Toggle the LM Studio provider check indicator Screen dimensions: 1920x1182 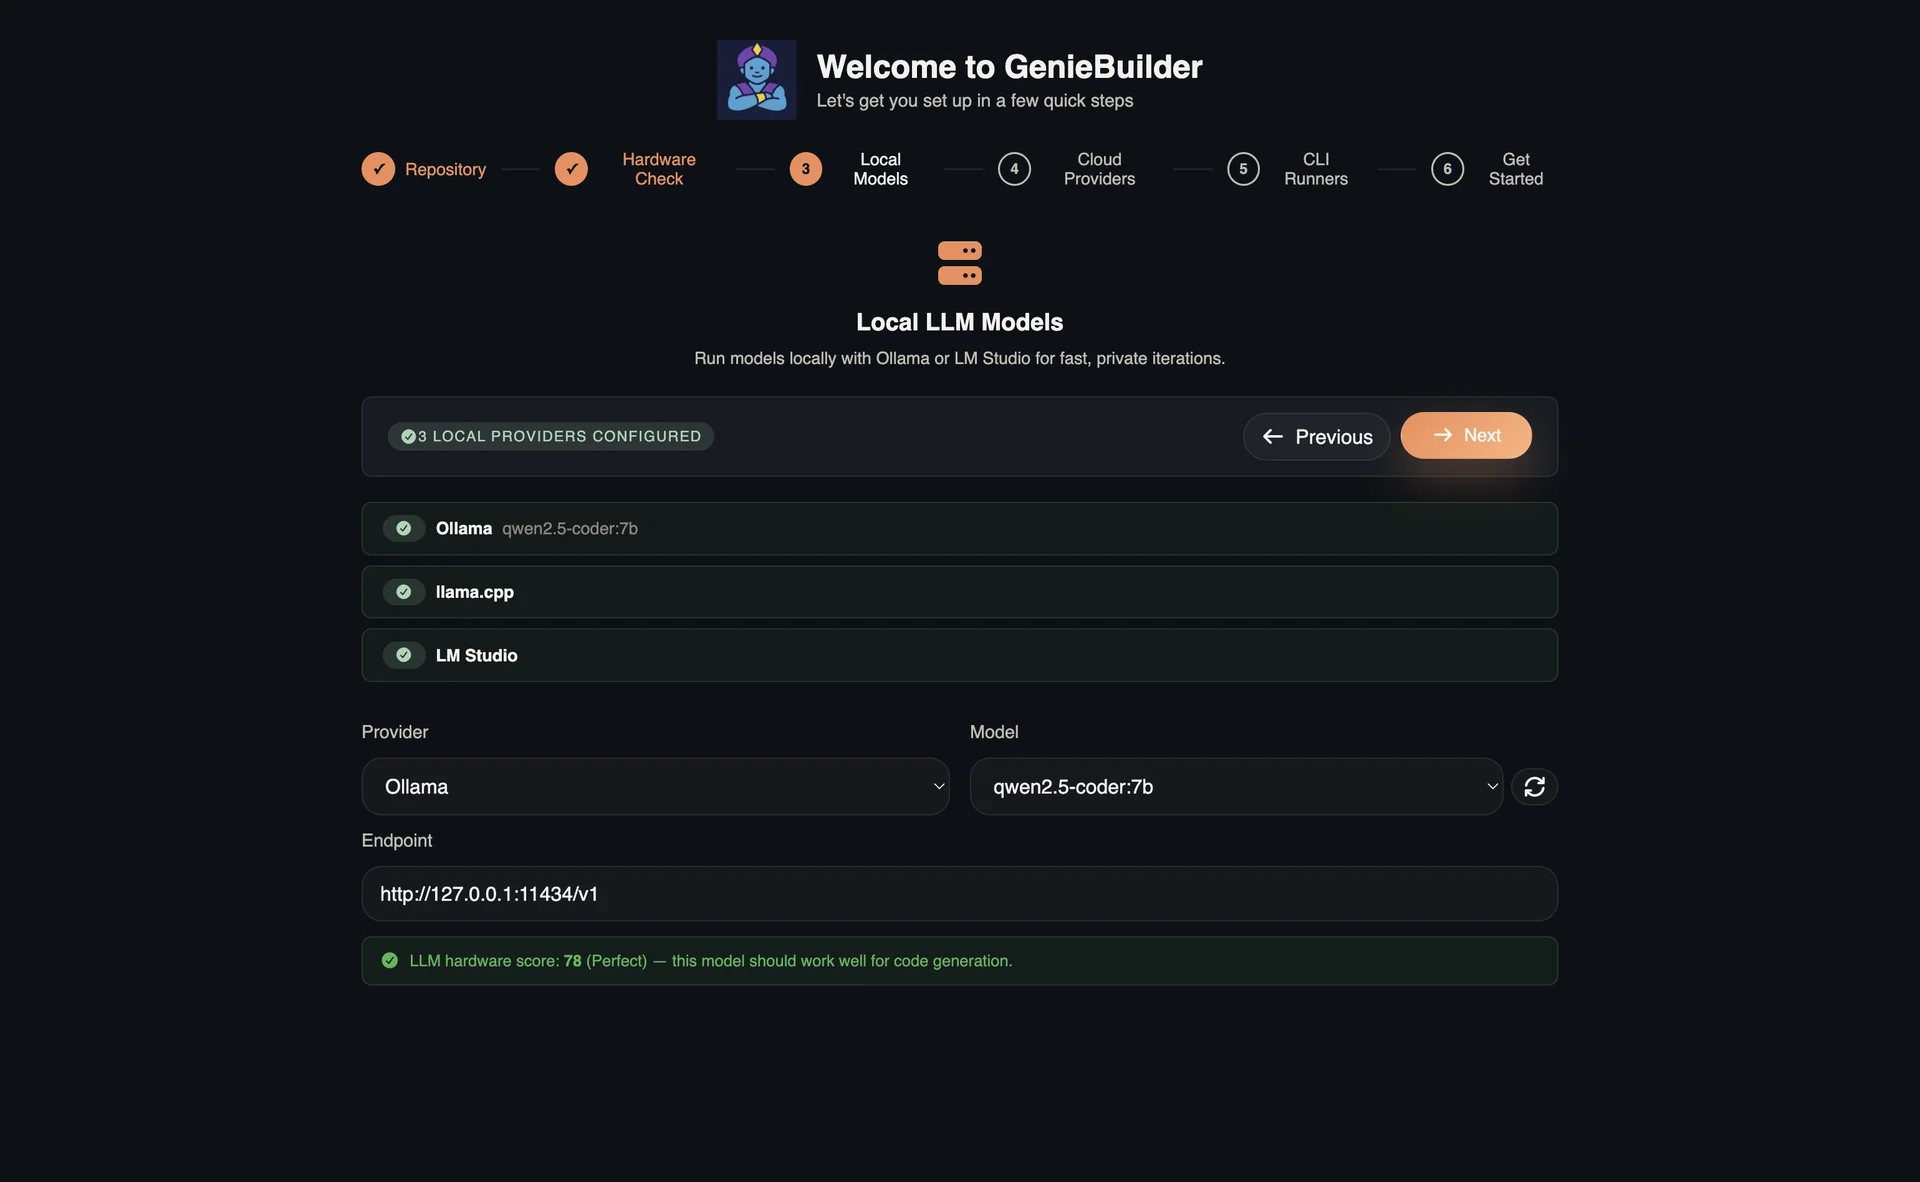pyautogui.click(x=404, y=655)
